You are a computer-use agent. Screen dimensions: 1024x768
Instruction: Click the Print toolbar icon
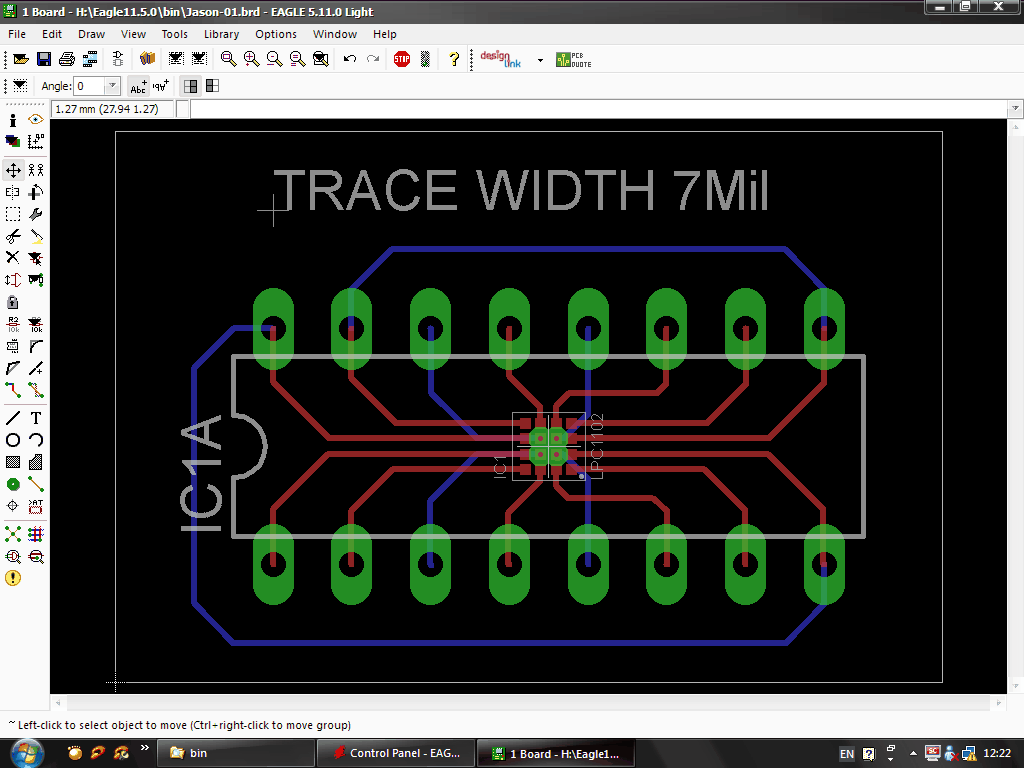pos(67,59)
